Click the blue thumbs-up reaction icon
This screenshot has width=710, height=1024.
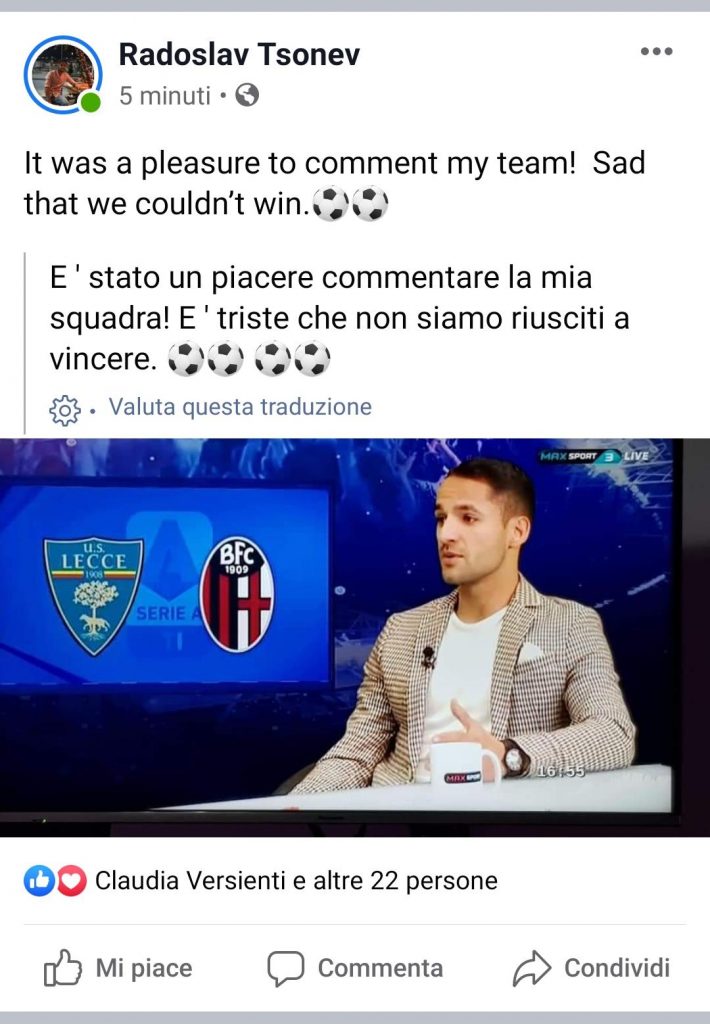(x=39, y=881)
